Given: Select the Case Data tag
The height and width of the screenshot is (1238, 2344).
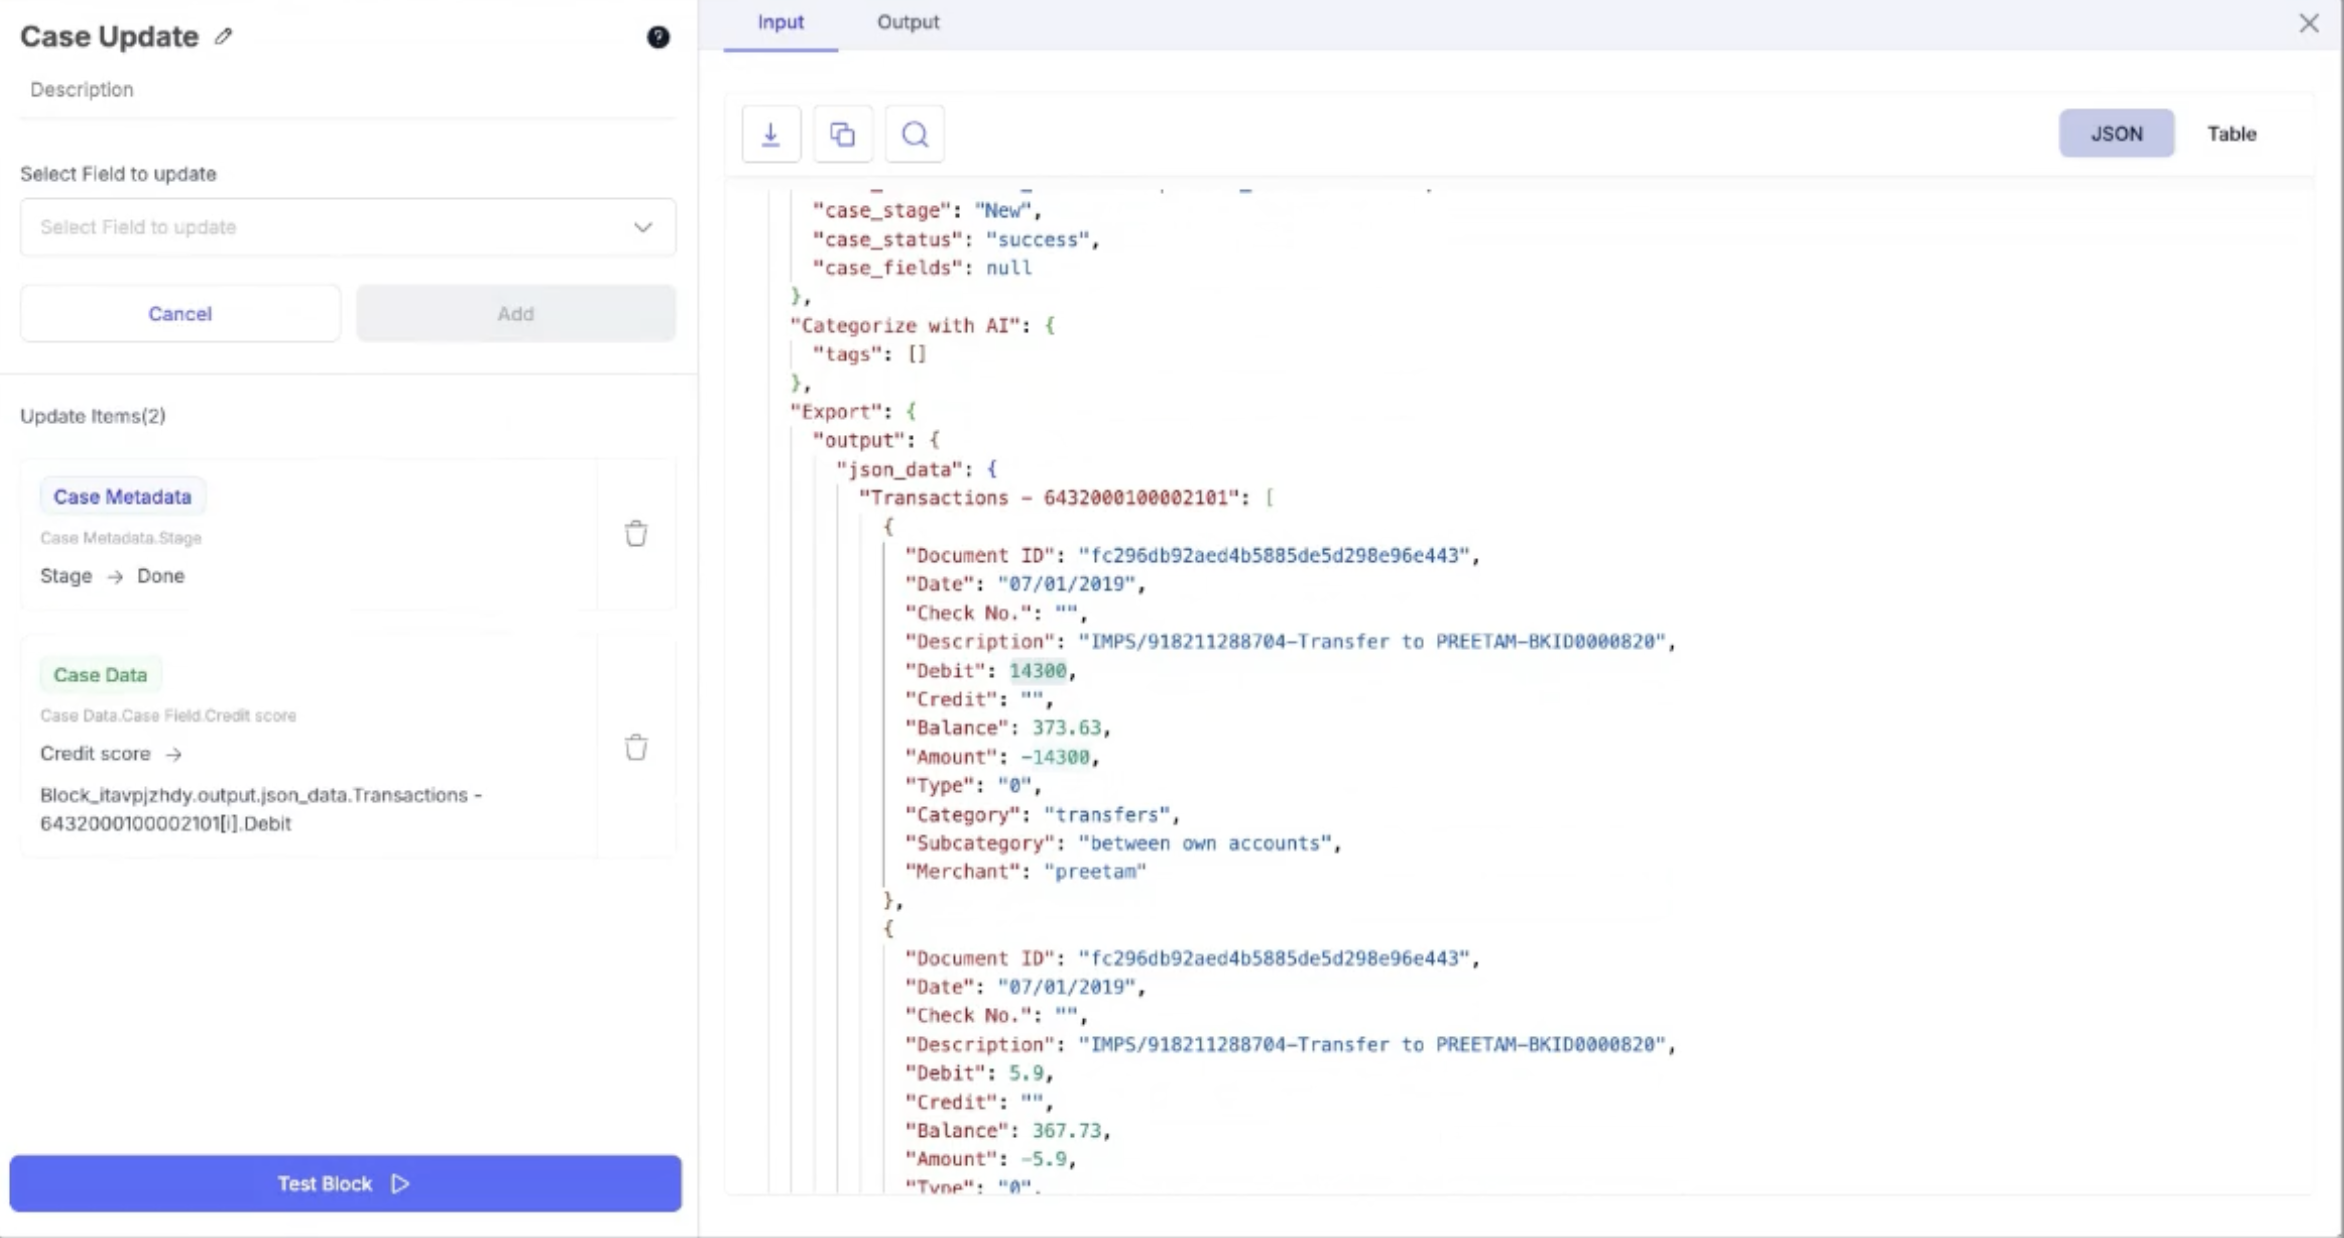Looking at the screenshot, I should [100, 675].
